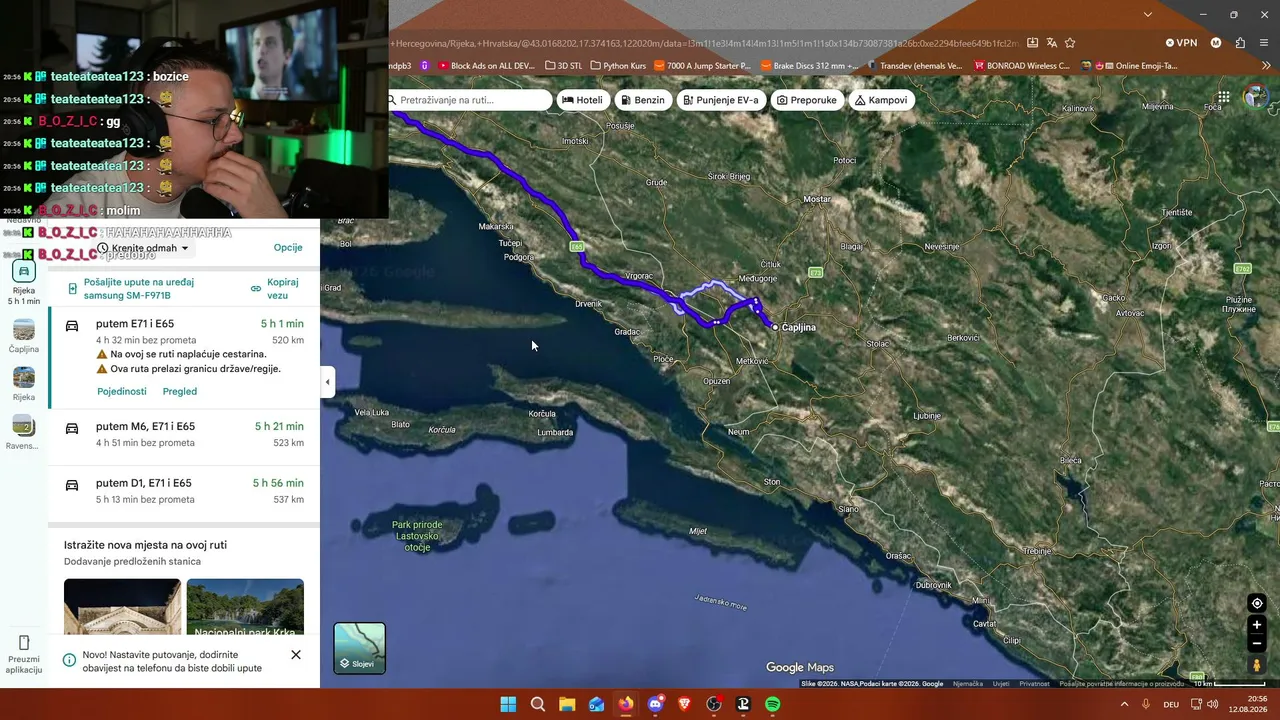Zoom out with the map minus button

[x=1257, y=644]
